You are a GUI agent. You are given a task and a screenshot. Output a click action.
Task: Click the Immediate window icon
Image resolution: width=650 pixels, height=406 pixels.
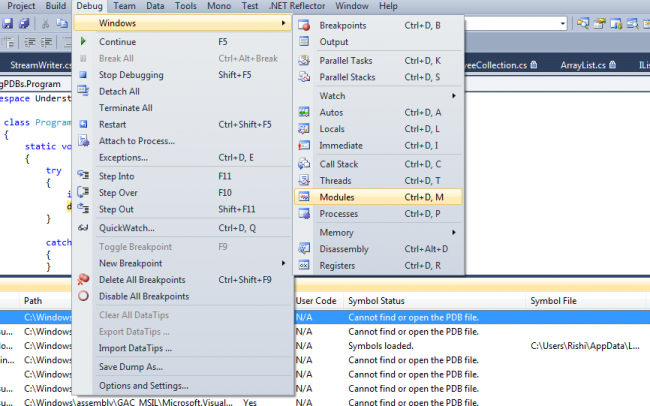click(304, 146)
